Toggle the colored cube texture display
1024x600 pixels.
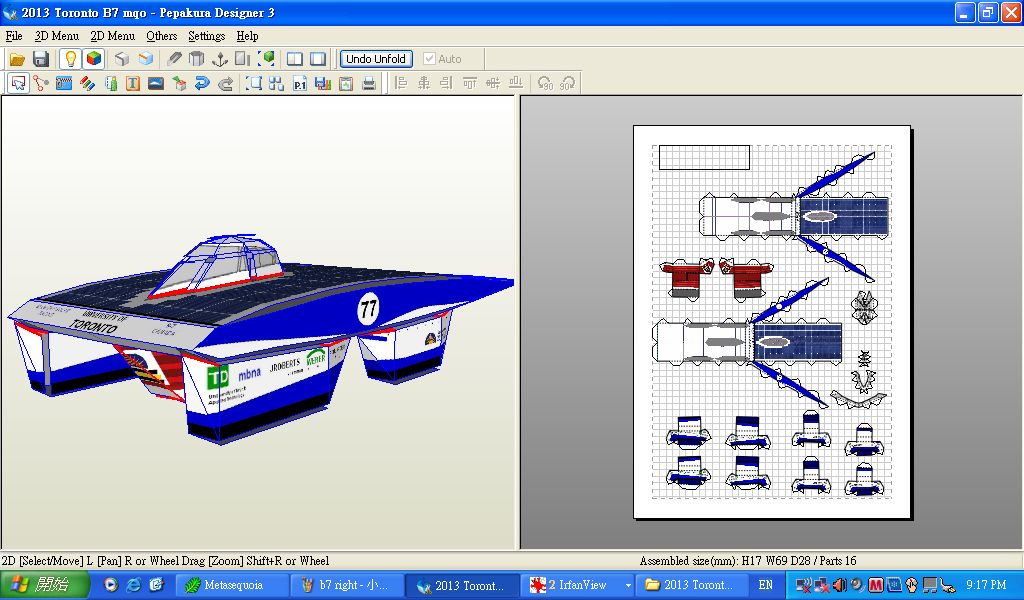[x=93, y=59]
